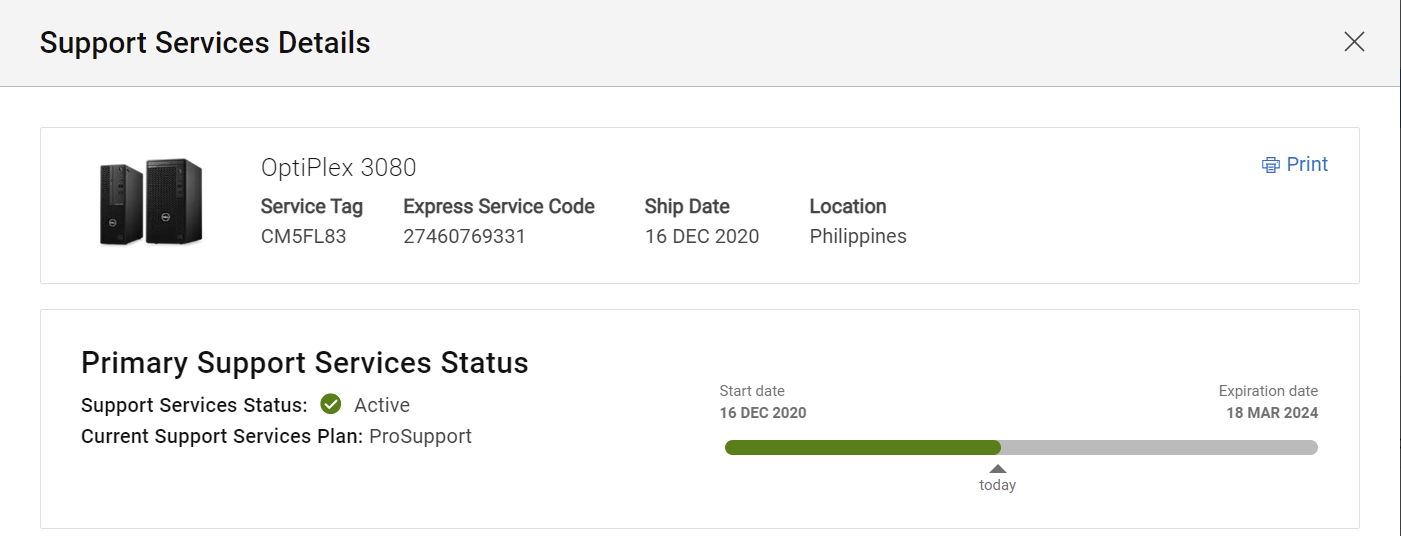Click the printer icon

pyautogui.click(x=1271, y=165)
